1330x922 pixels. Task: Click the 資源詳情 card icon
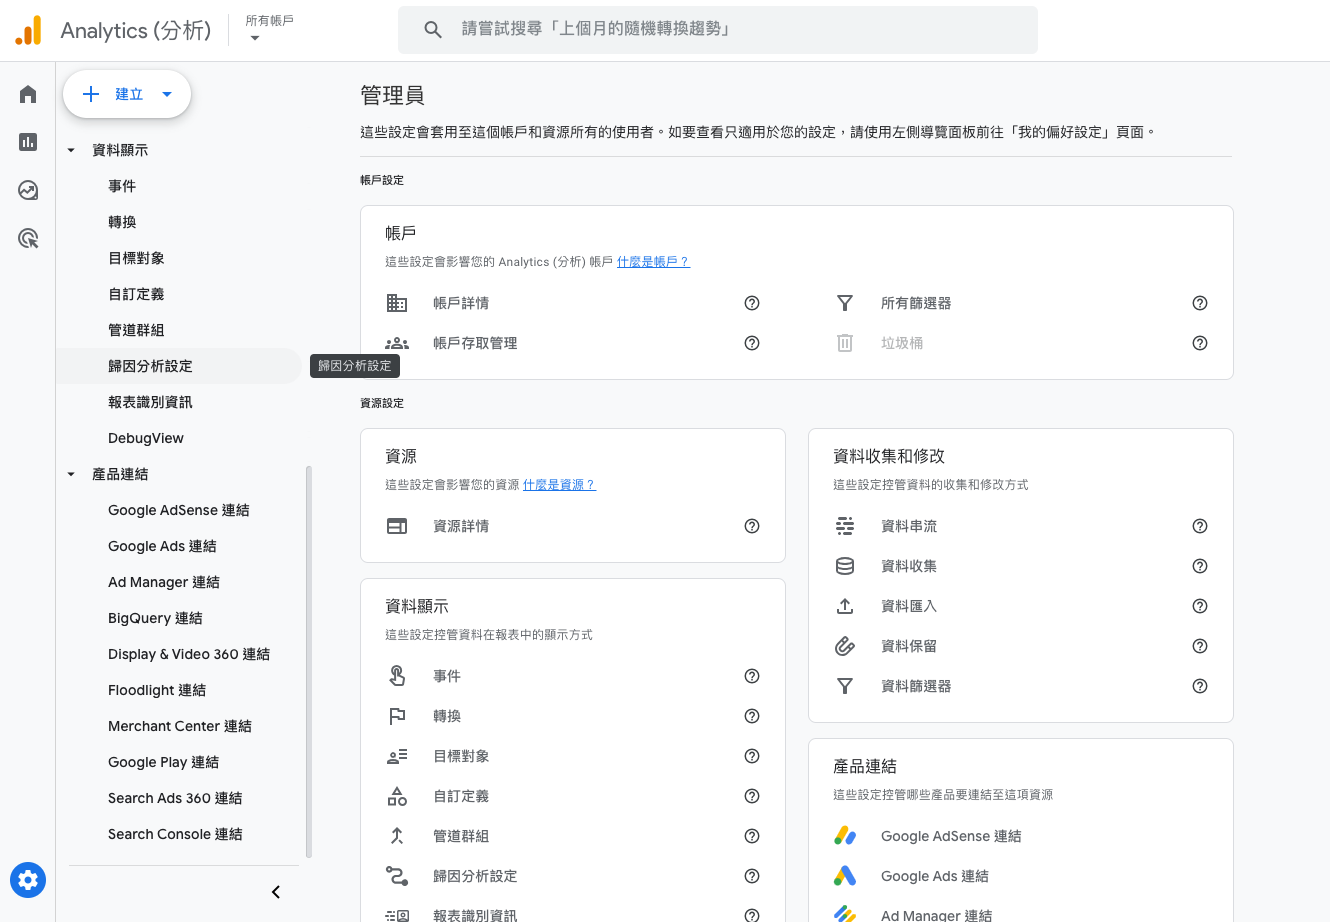coord(397,526)
